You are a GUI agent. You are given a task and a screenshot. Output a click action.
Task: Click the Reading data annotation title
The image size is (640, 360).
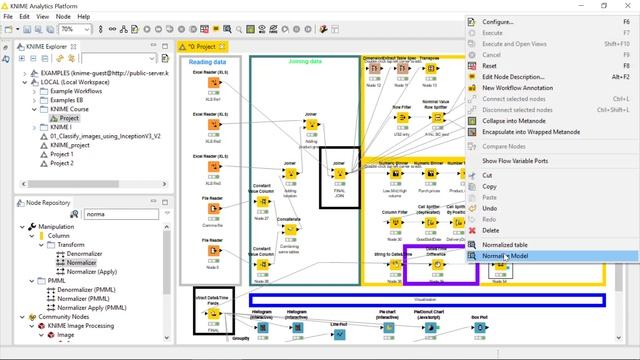click(207, 62)
